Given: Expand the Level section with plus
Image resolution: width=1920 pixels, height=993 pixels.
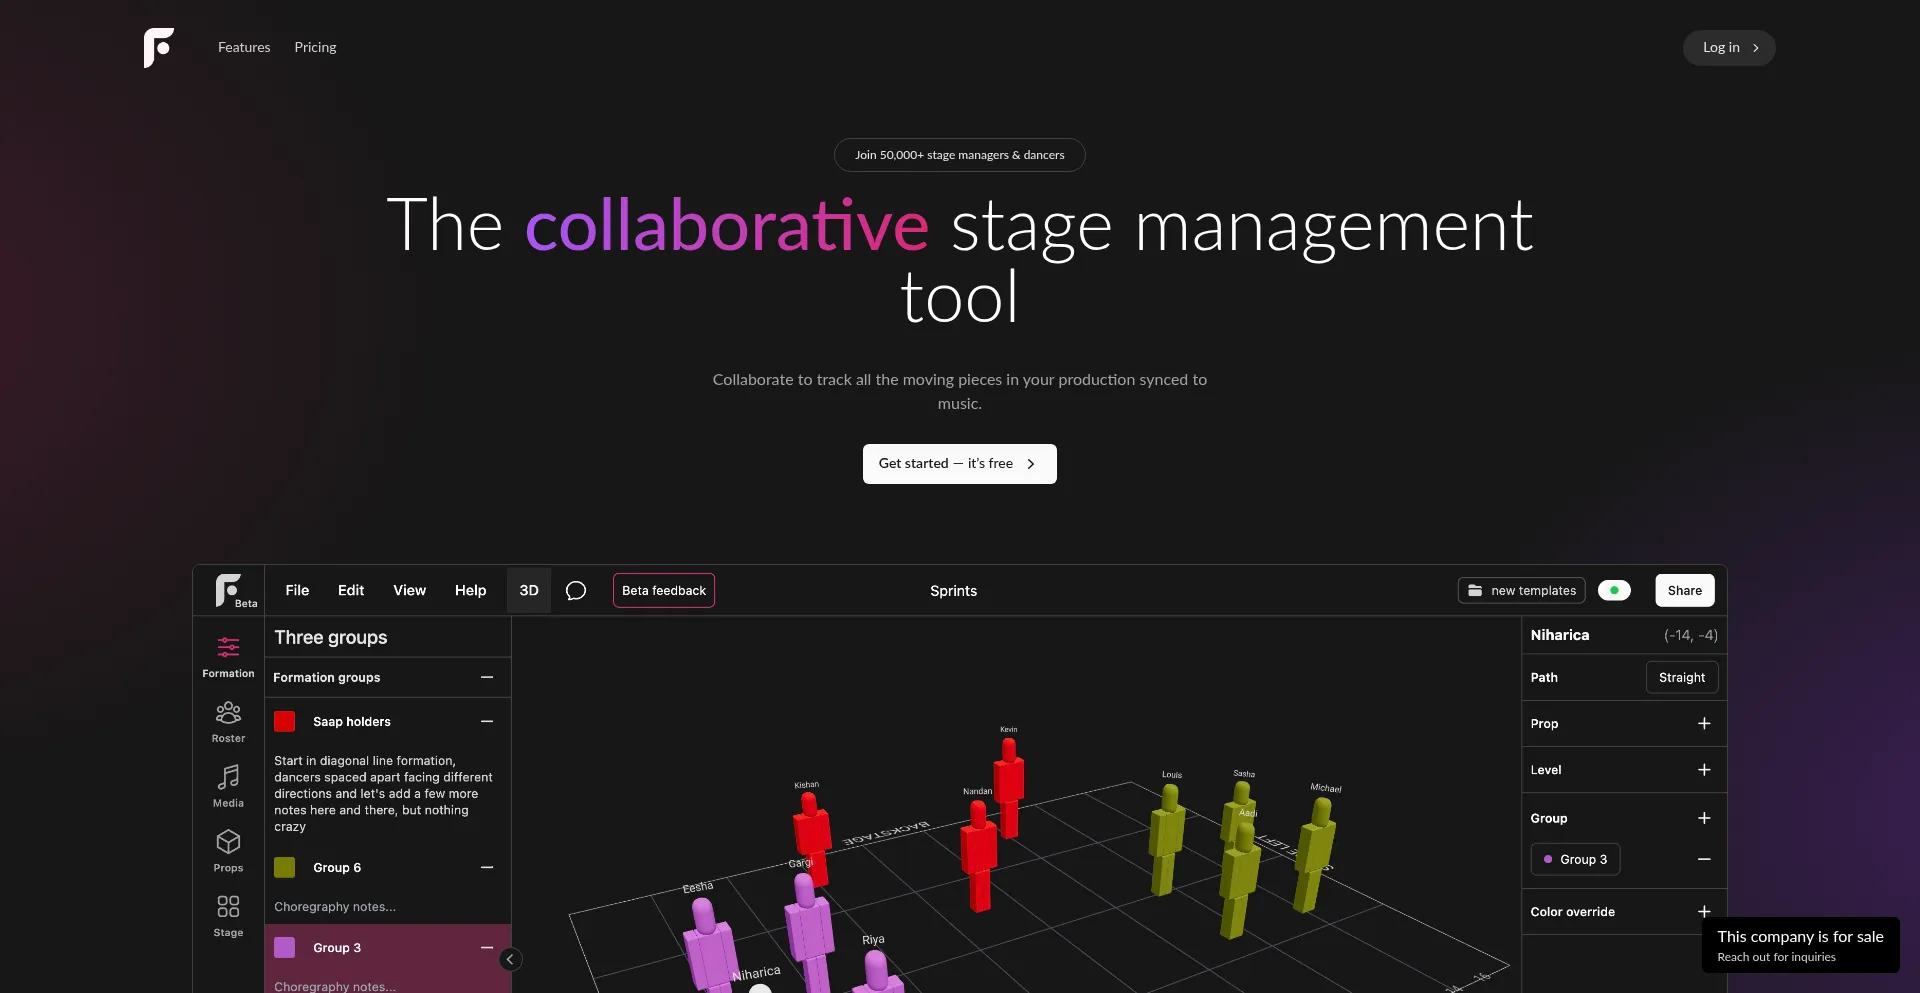Looking at the screenshot, I should pos(1704,769).
